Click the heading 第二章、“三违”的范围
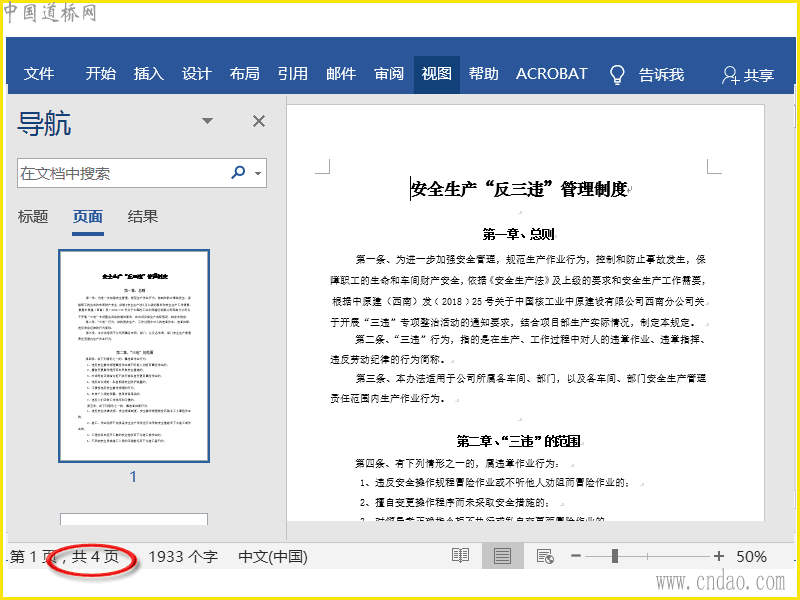The width and height of the screenshot is (800, 600). point(518,441)
